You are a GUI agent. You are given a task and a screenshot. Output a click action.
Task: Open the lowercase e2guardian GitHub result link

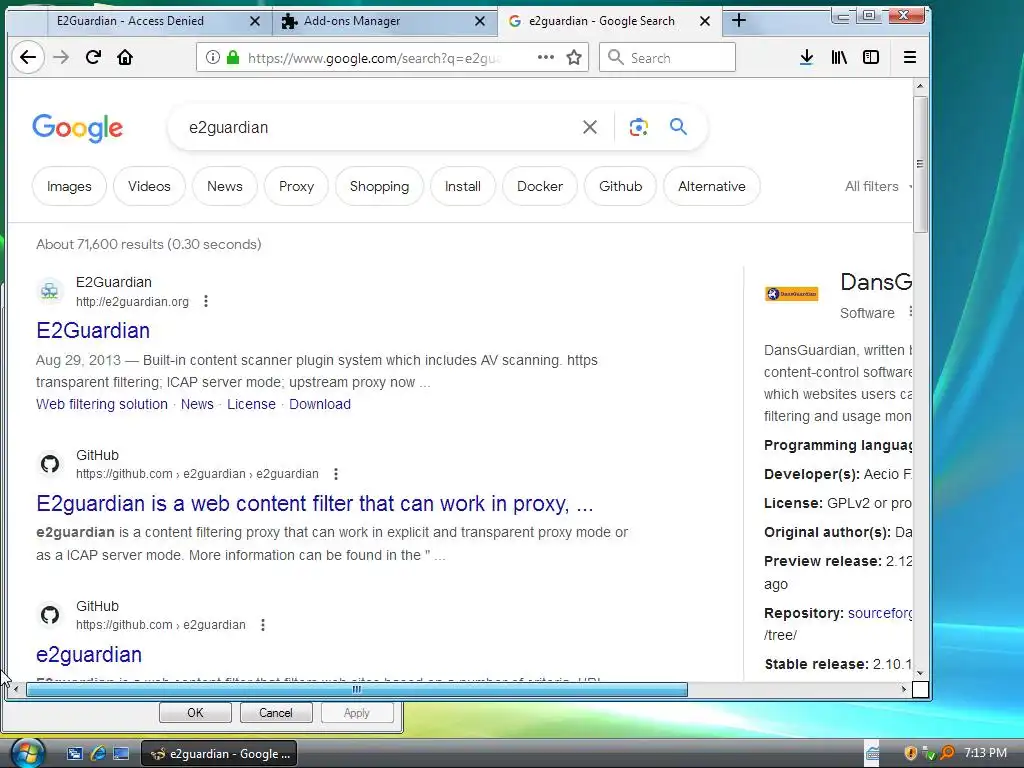tap(89, 654)
